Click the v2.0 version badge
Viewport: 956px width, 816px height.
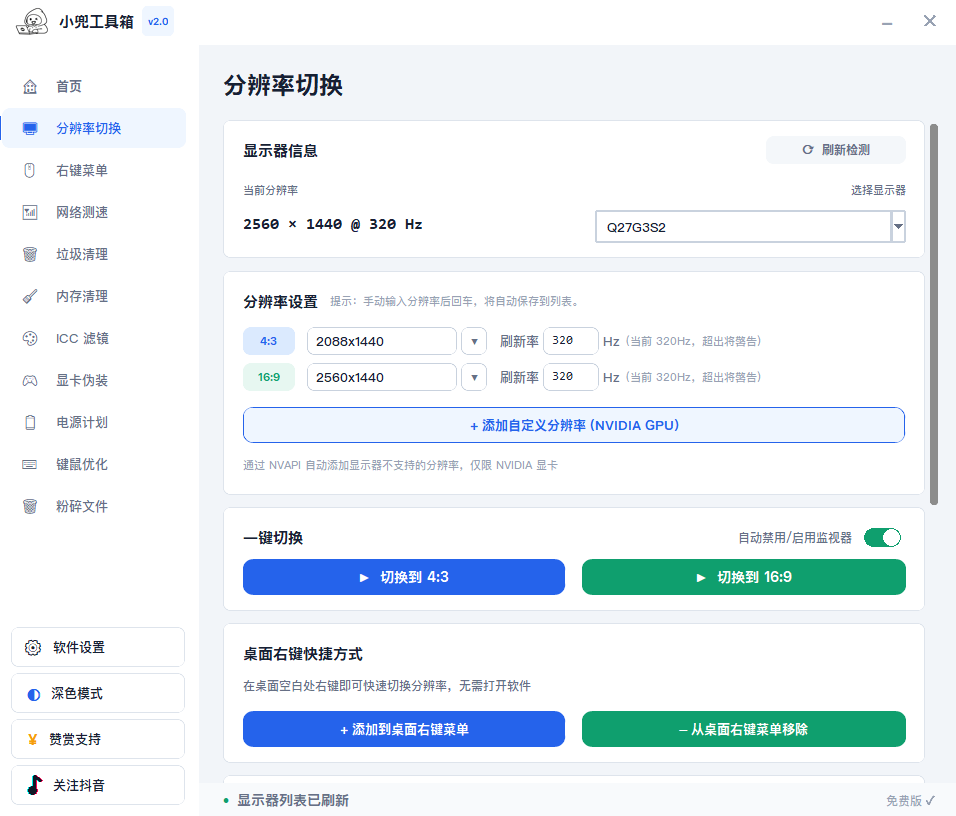(x=158, y=21)
